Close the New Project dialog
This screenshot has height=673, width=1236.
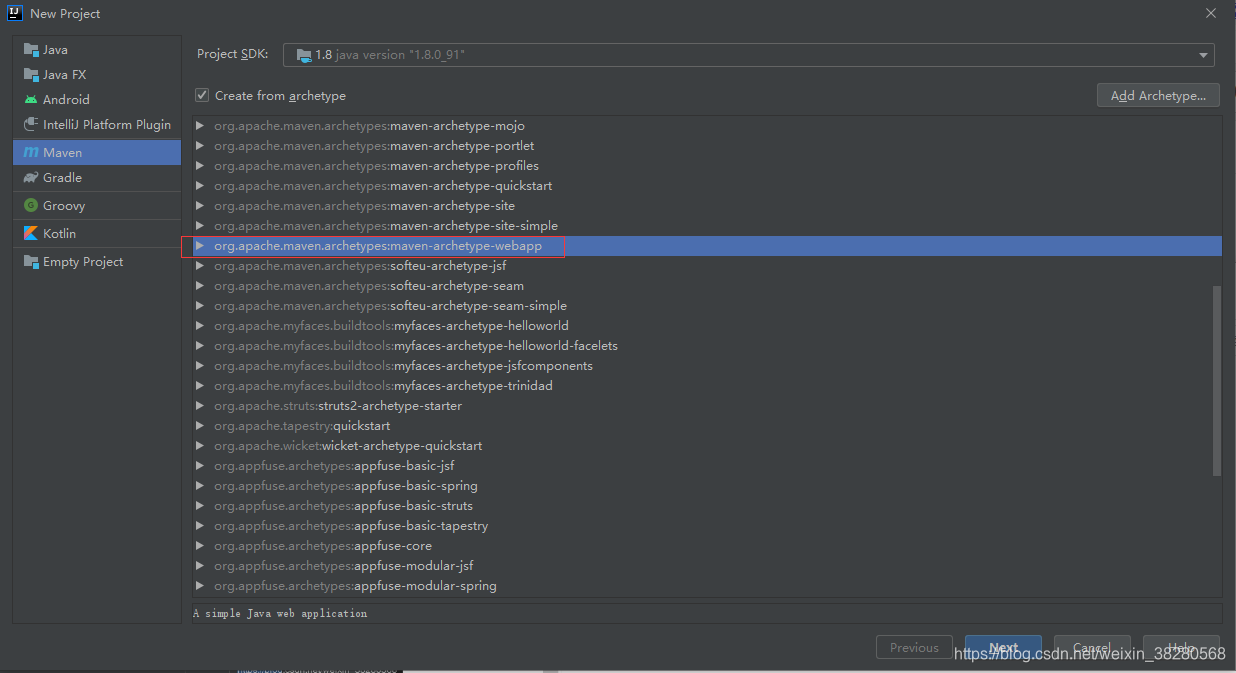click(1211, 13)
